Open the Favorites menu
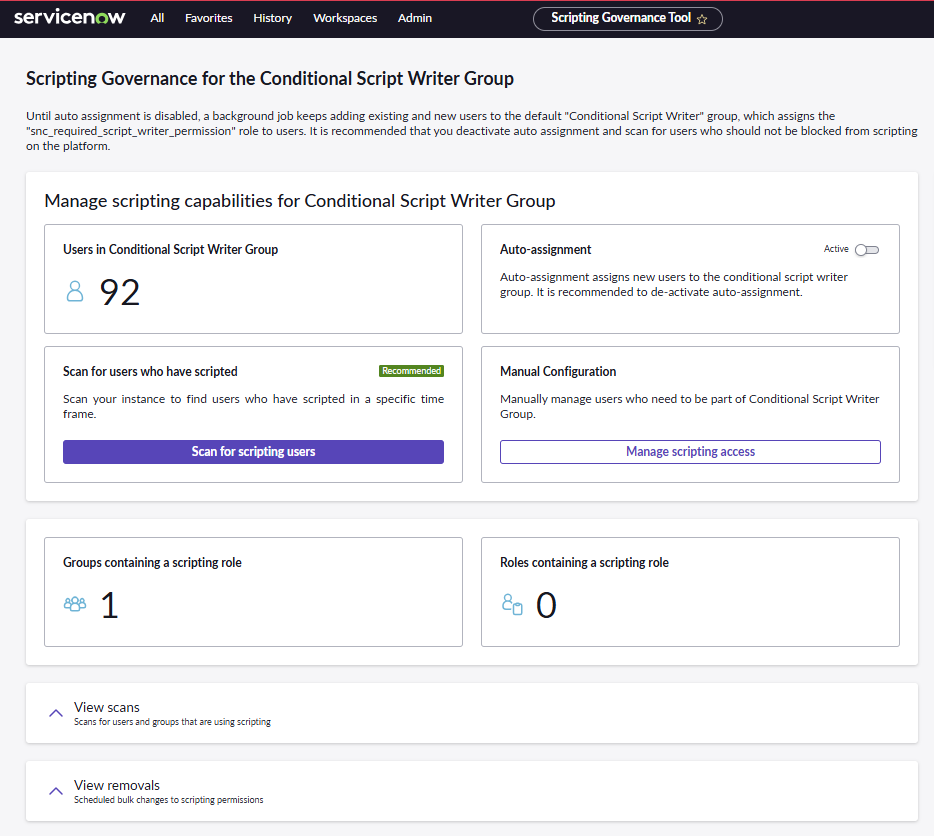The height and width of the screenshot is (836, 934). (x=208, y=18)
